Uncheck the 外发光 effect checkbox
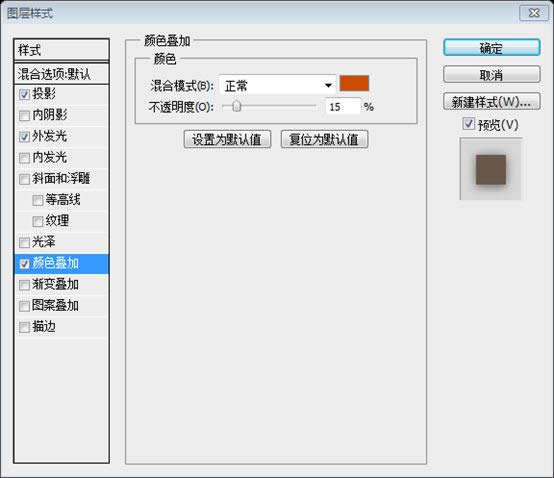 pyautogui.click(x=24, y=137)
